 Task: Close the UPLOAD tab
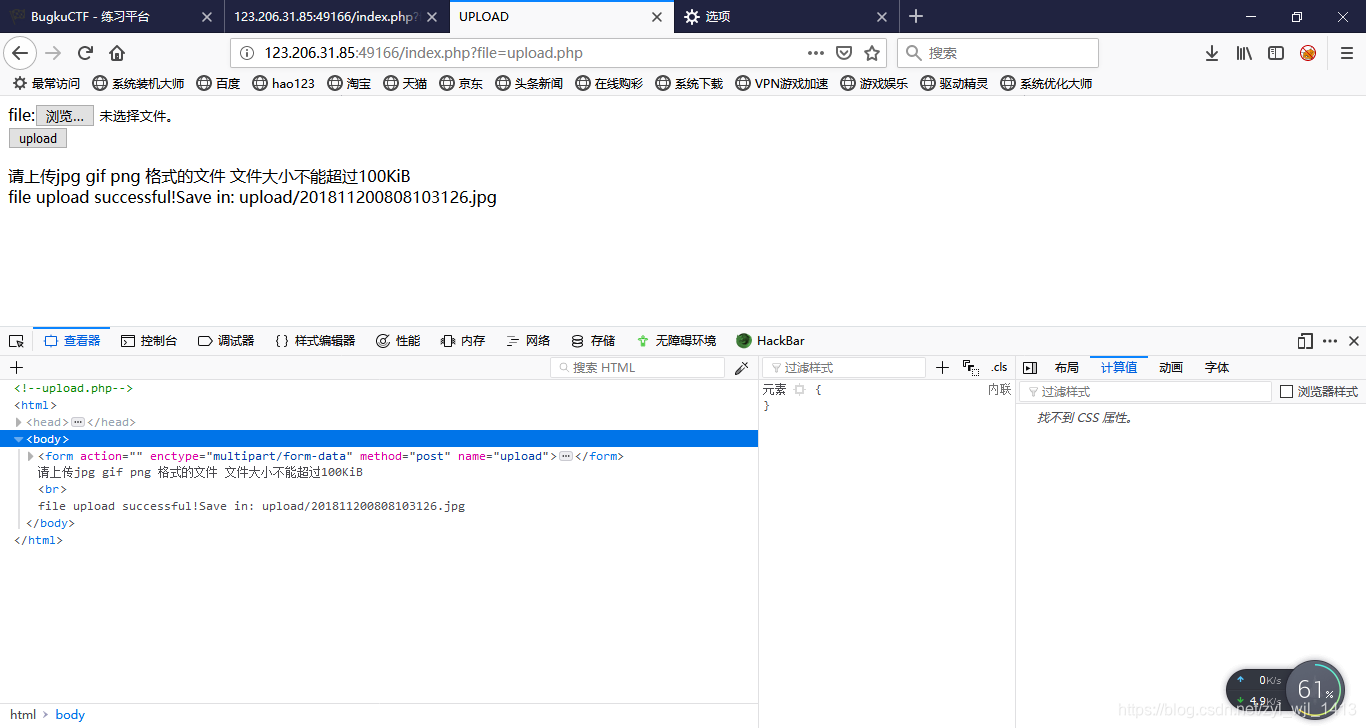(x=657, y=17)
